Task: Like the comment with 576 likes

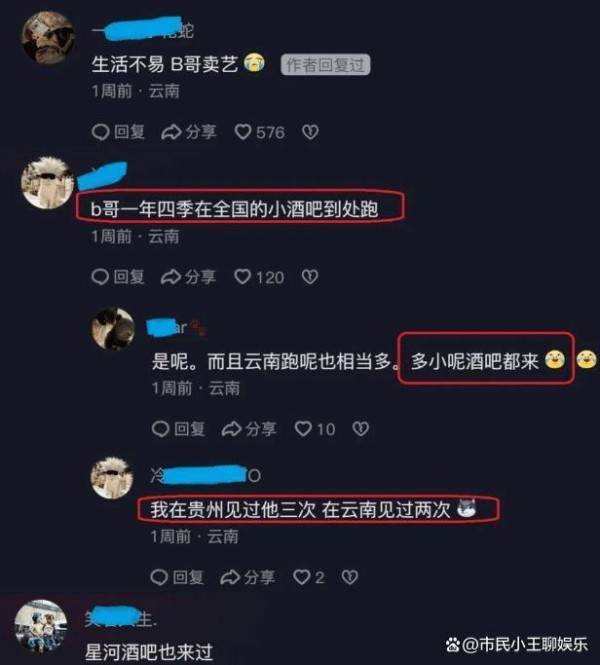Action: pyautogui.click(x=260, y=132)
